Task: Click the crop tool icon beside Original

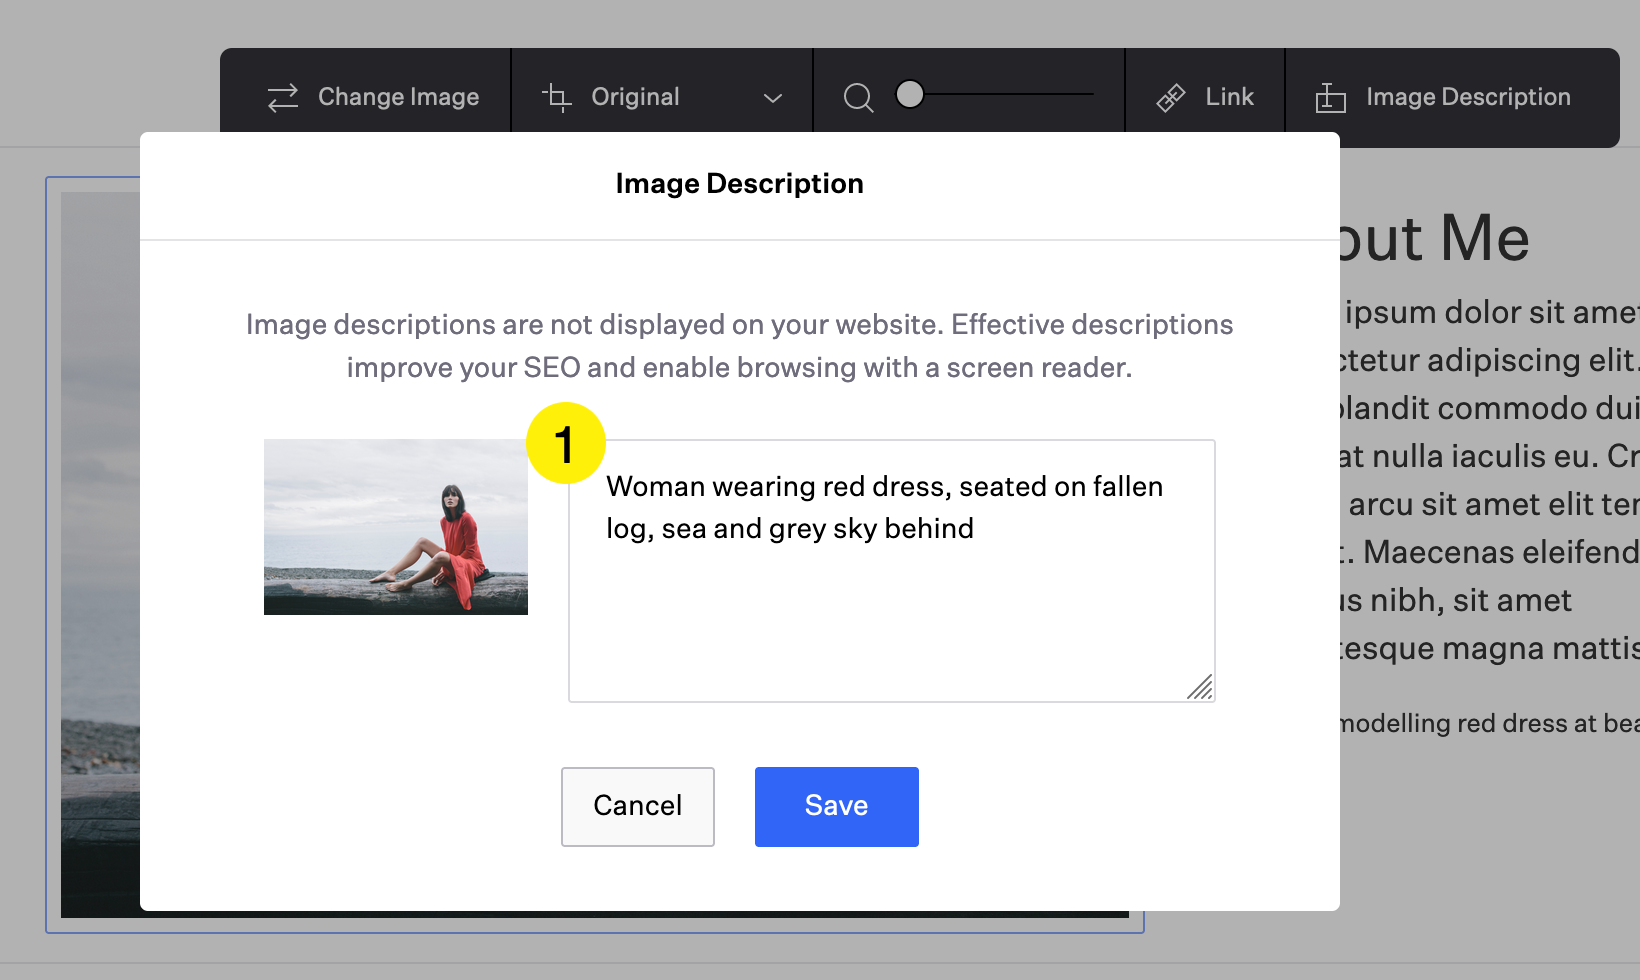Action: 557,97
